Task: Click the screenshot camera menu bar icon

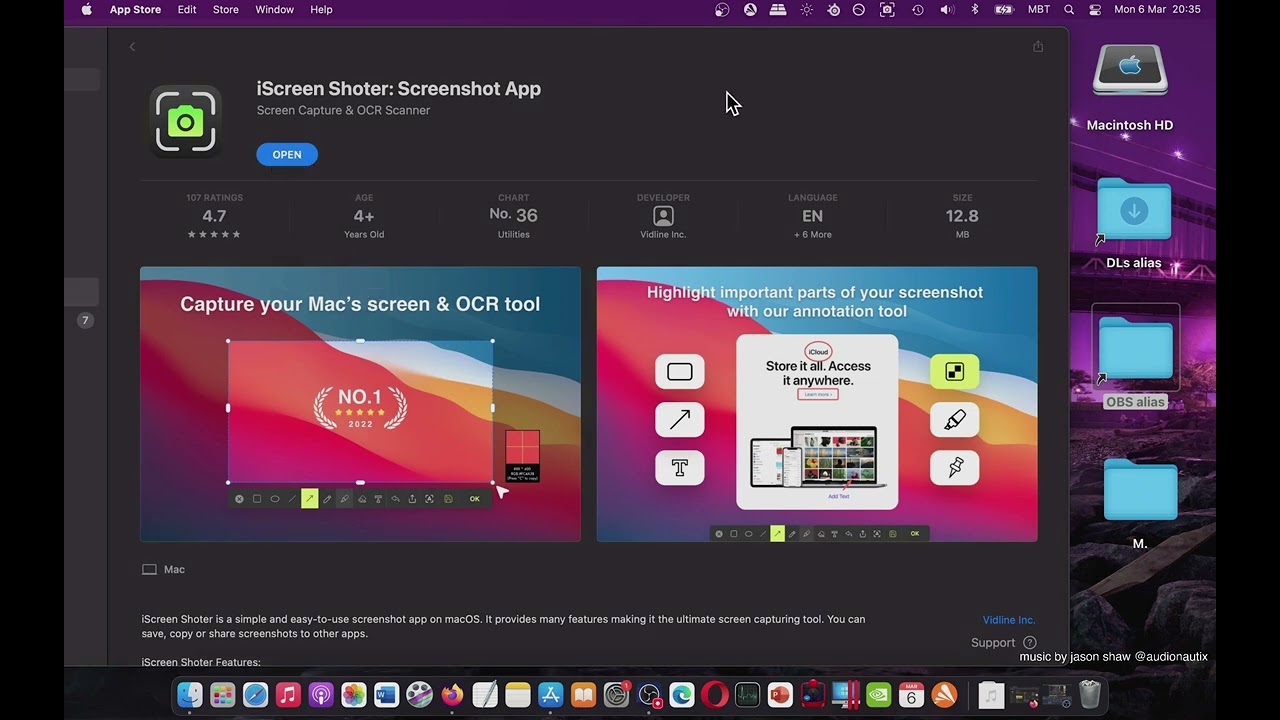Action: [x=887, y=9]
